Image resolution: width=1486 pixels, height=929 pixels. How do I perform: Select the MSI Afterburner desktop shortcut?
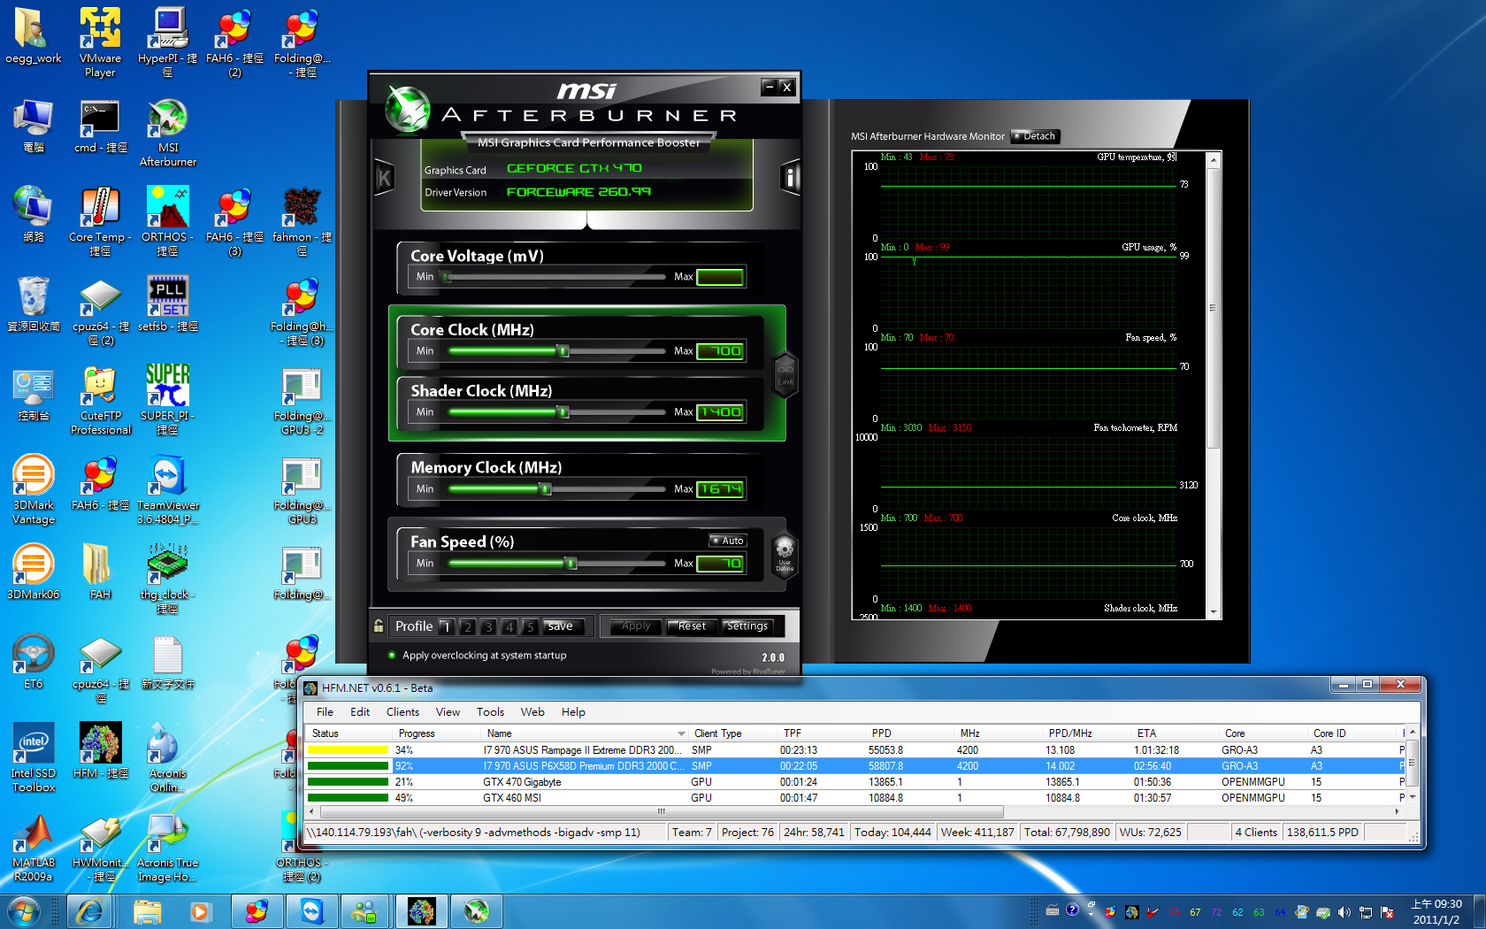pos(167,132)
